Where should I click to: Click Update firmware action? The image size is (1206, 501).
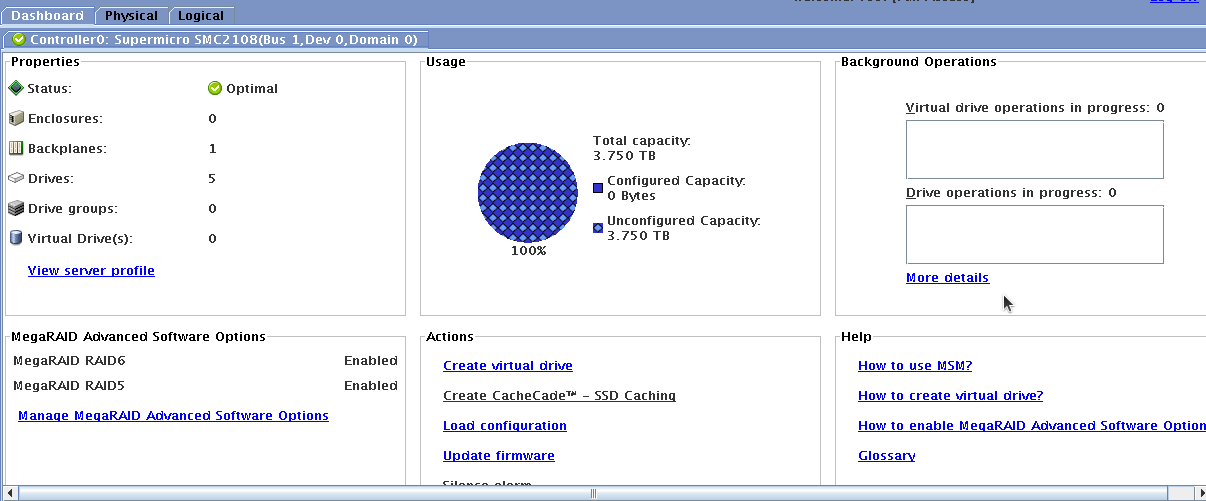click(499, 455)
